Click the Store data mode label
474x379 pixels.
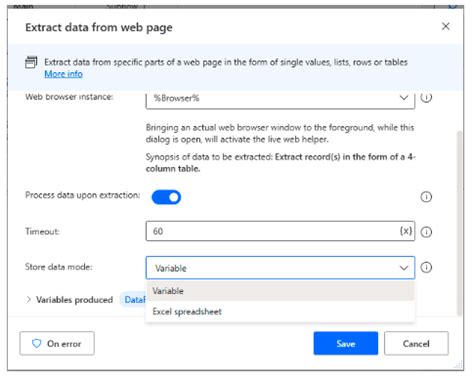59,267
